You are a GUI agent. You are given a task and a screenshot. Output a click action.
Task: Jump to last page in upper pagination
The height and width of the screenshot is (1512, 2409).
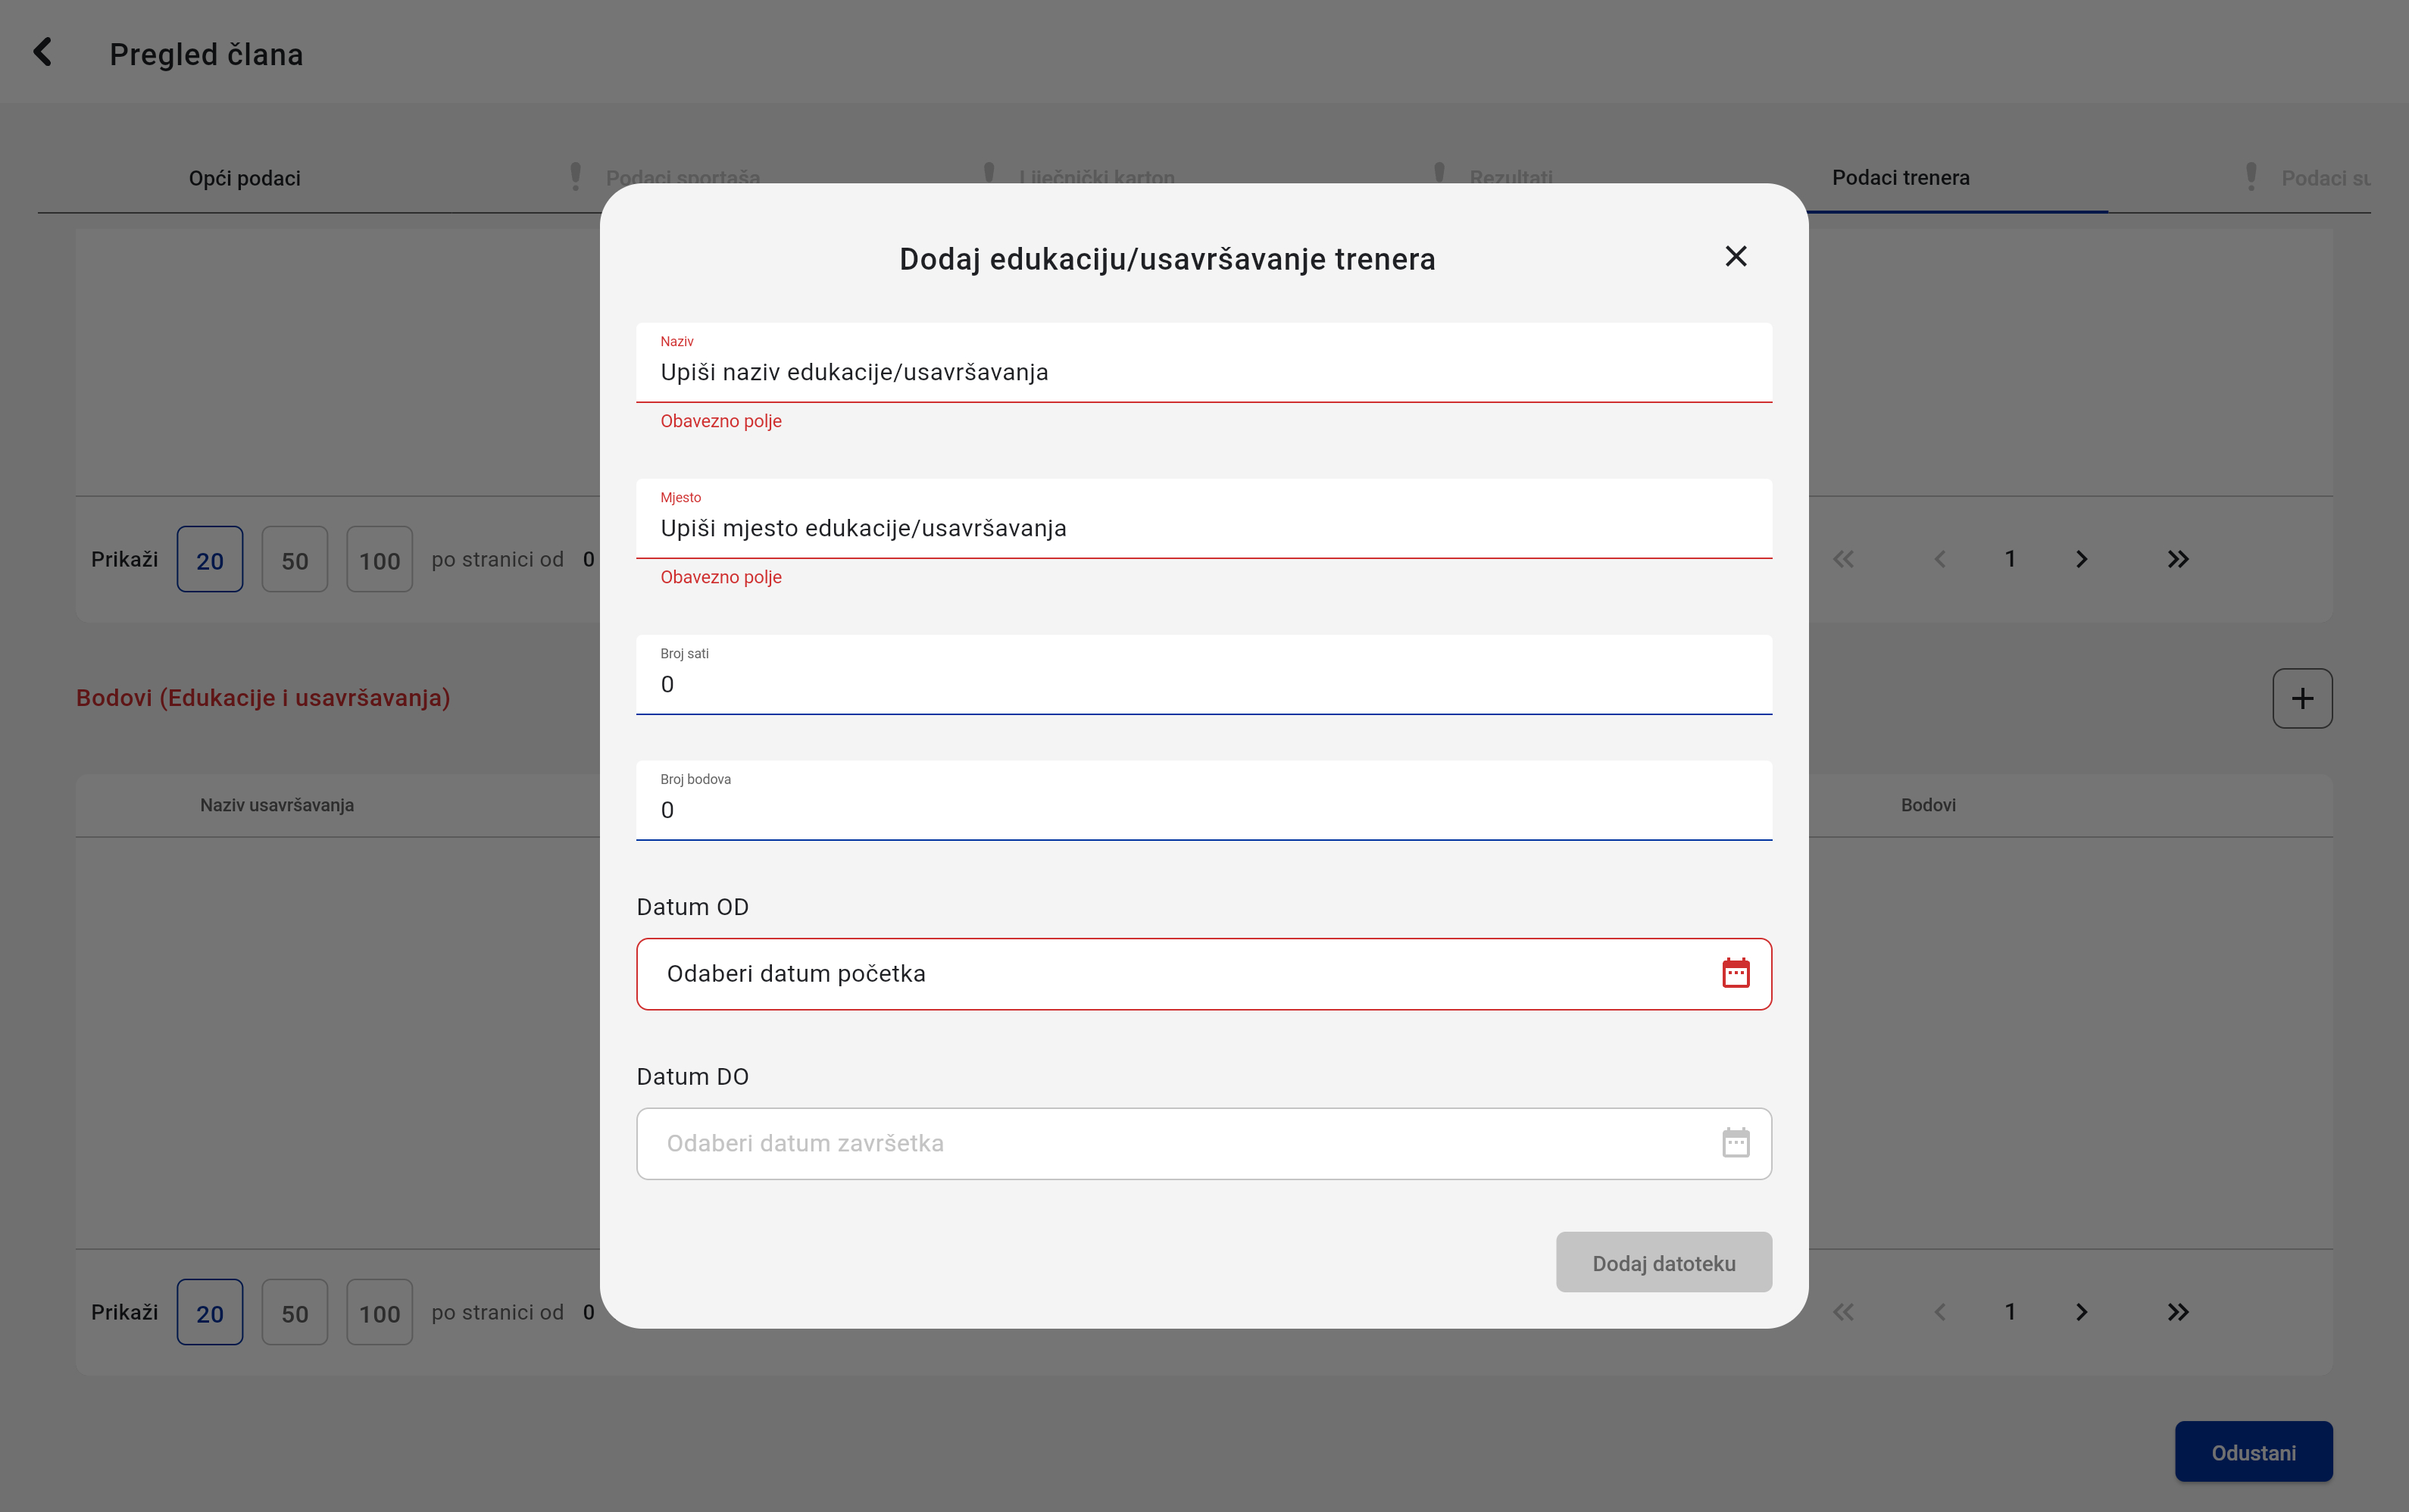click(x=2177, y=559)
